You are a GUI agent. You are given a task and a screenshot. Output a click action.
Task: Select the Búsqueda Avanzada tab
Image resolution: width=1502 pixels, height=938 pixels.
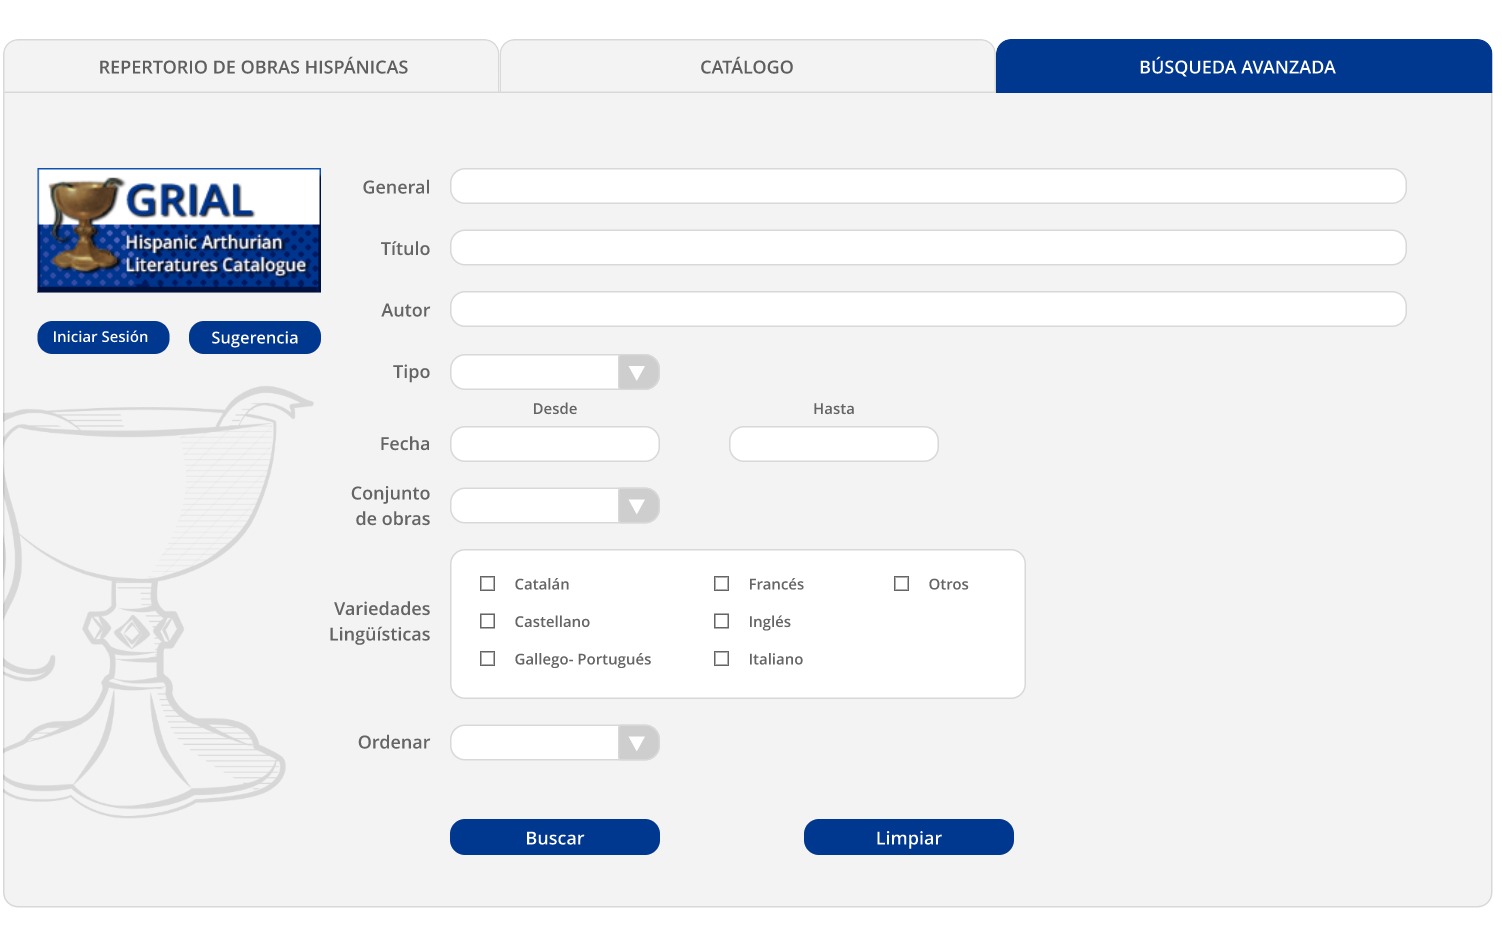pos(1237,67)
